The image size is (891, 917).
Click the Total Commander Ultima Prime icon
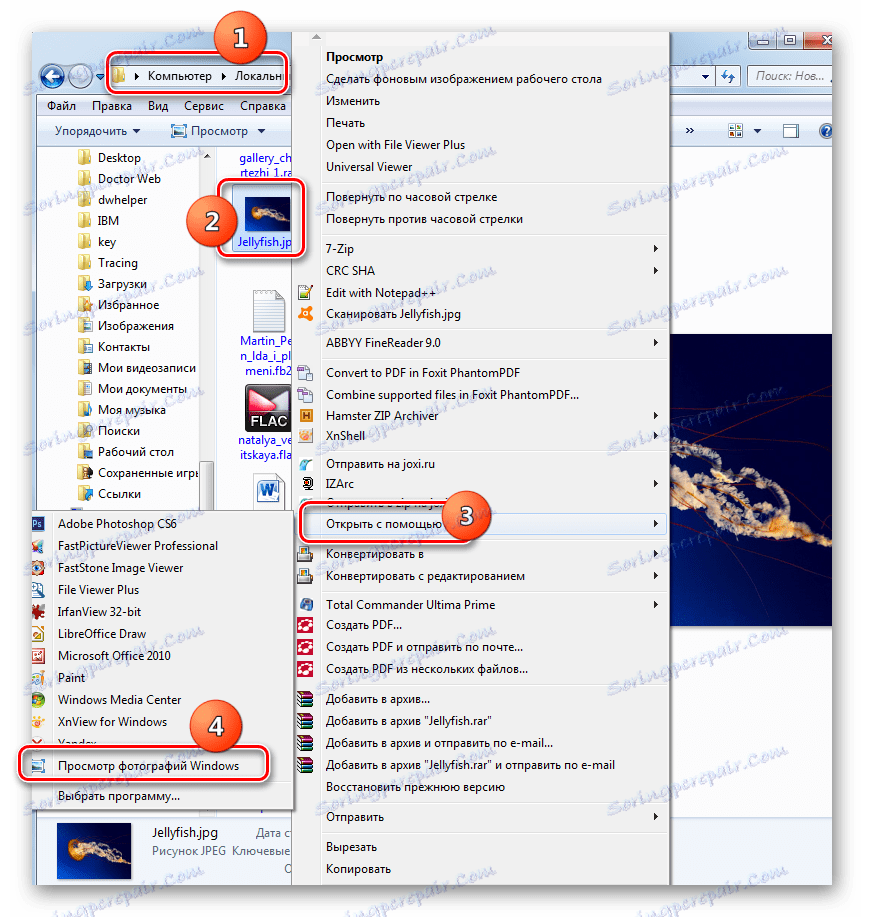(306, 605)
